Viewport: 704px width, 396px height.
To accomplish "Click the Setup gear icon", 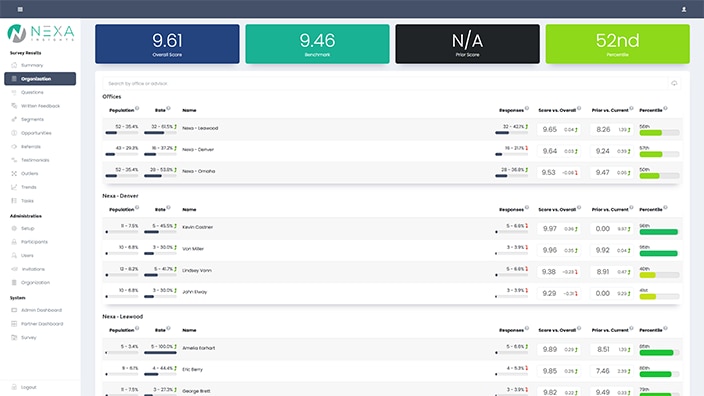I will point(14,228).
